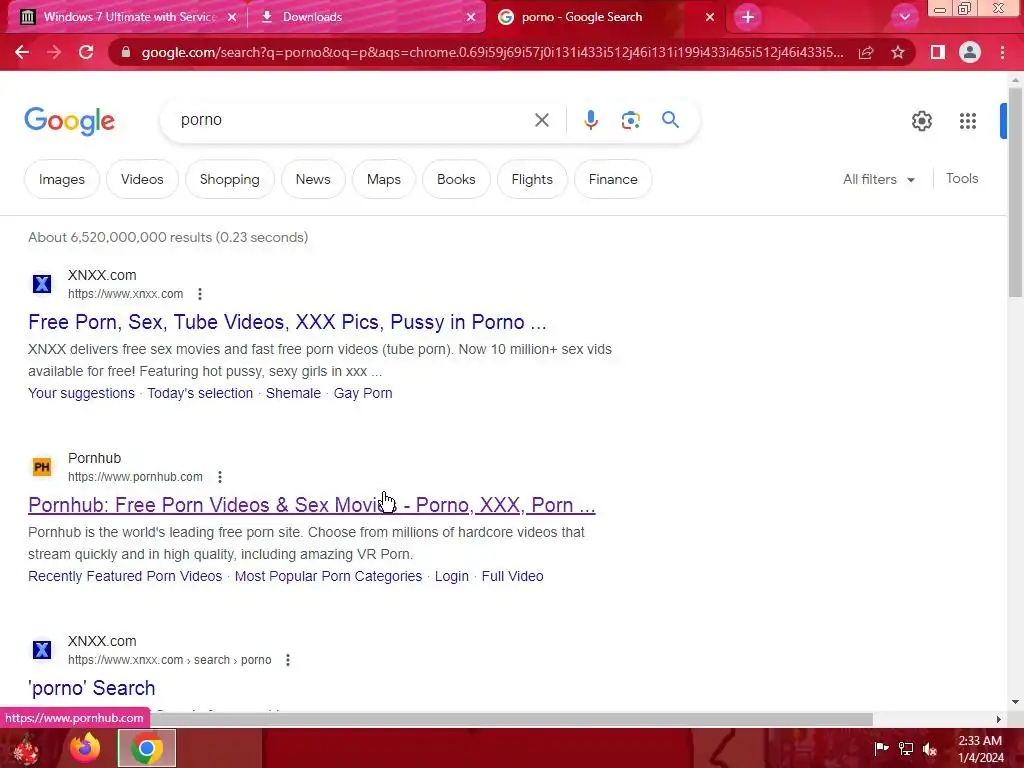Click the Google logo
This screenshot has height=768, width=1024.
tap(69, 121)
